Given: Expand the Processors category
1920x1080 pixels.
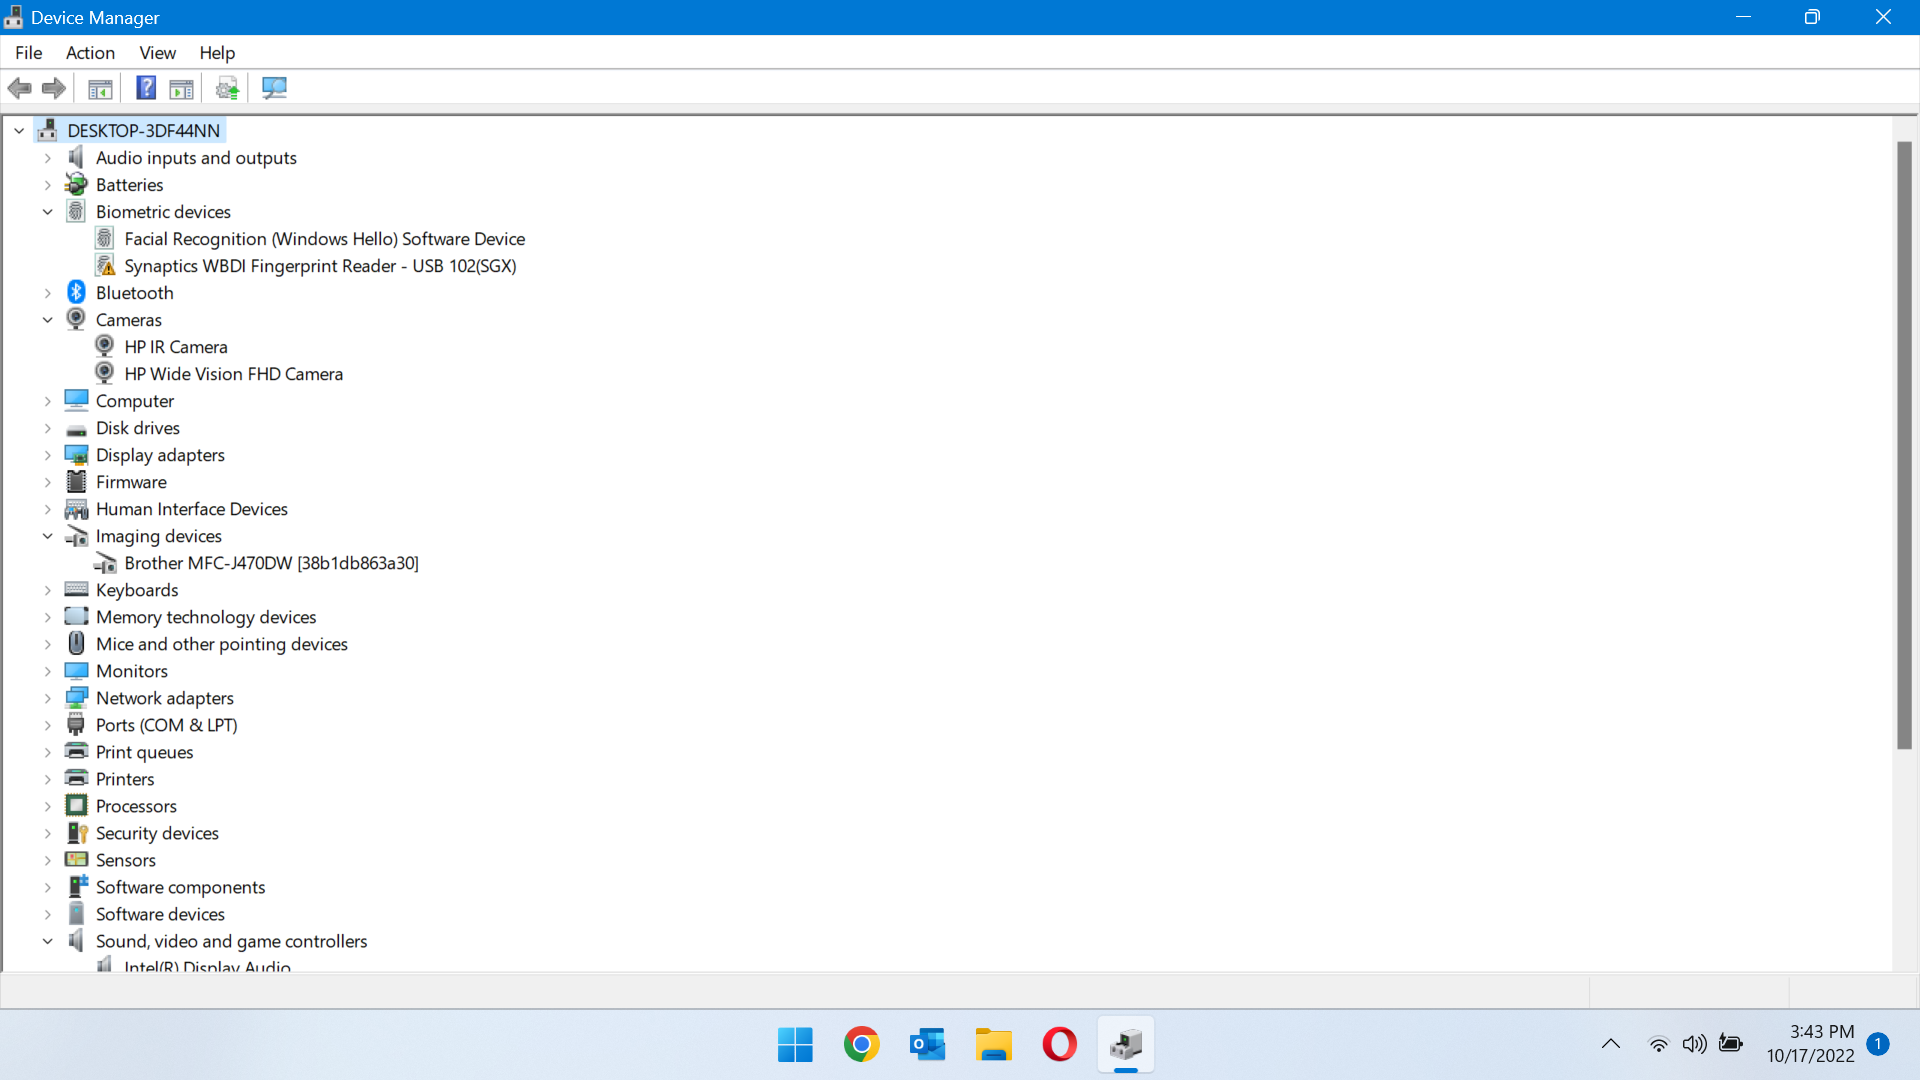Looking at the screenshot, I should [47, 805].
